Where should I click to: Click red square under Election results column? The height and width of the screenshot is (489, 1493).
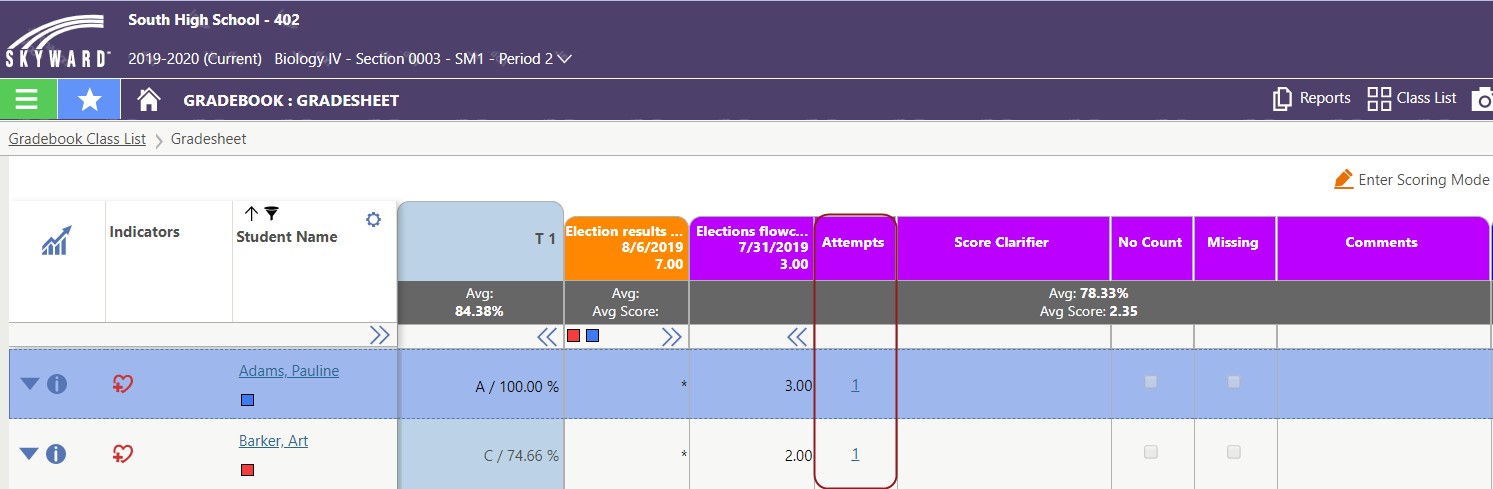574,336
